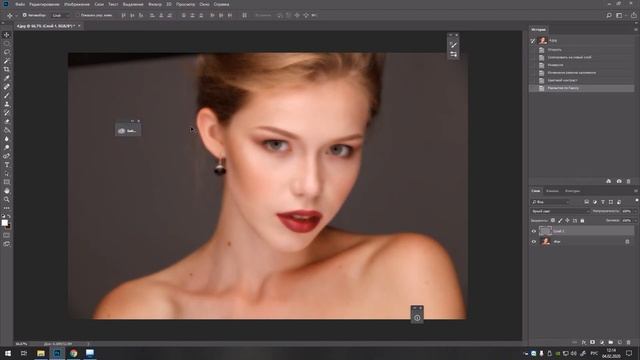Viewport: 640px width, 360px height.
Task: Switch to the Контуры tab
Action: pos(572,191)
